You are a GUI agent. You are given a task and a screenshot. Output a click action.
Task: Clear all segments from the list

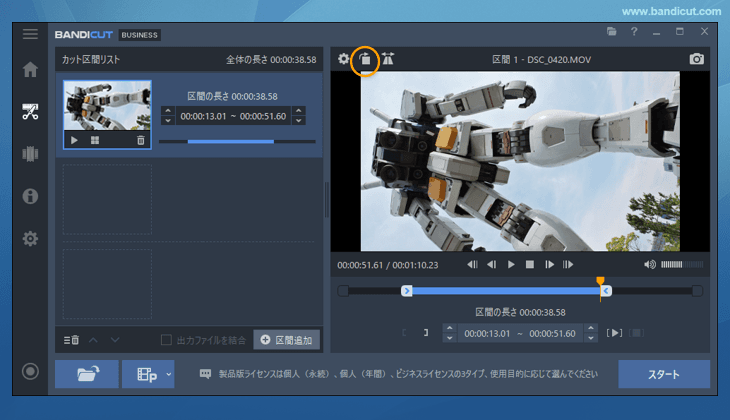(71, 340)
